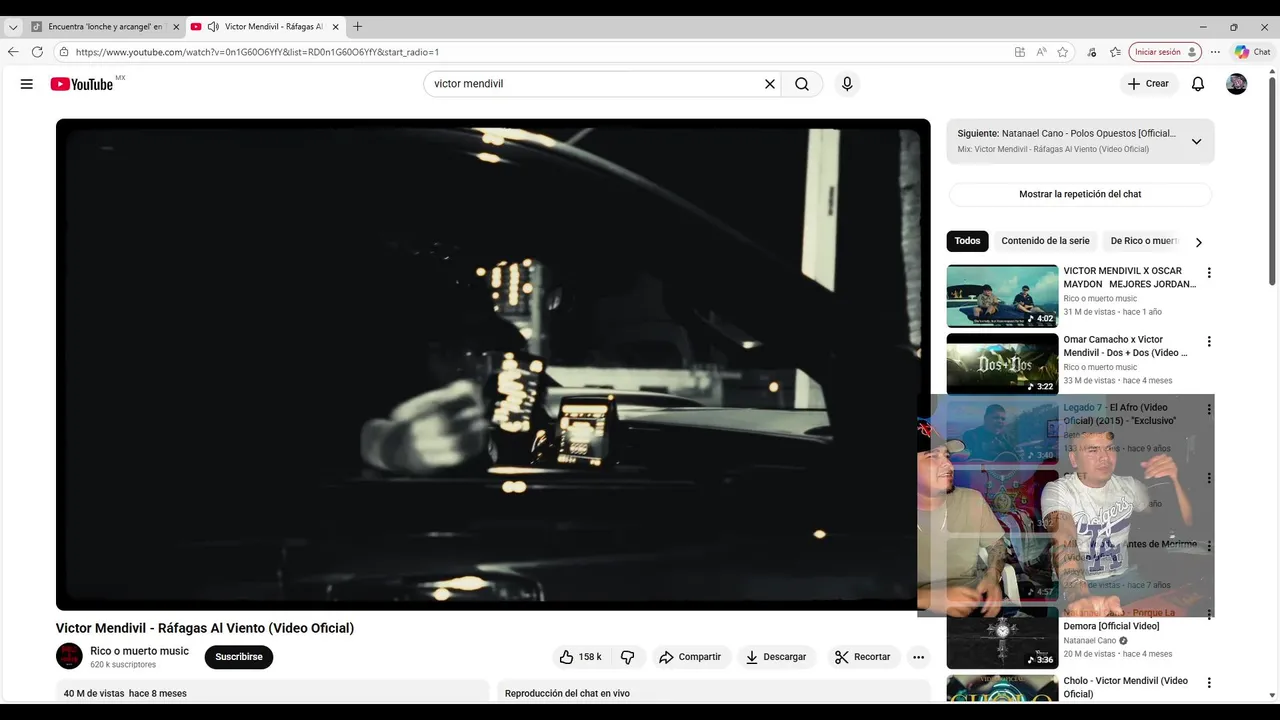Image resolution: width=1280 pixels, height=720 pixels.
Task: Select the Todos filter chip
Action: (x=967, y=241)
